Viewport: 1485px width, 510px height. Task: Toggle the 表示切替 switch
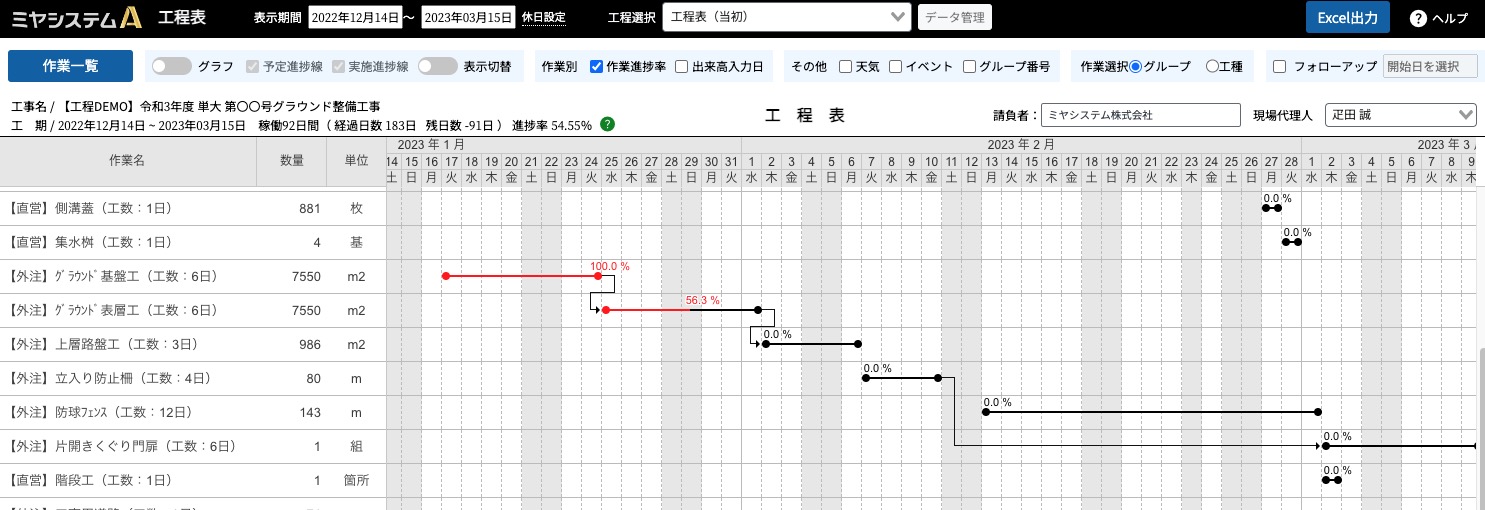[438, 66]
